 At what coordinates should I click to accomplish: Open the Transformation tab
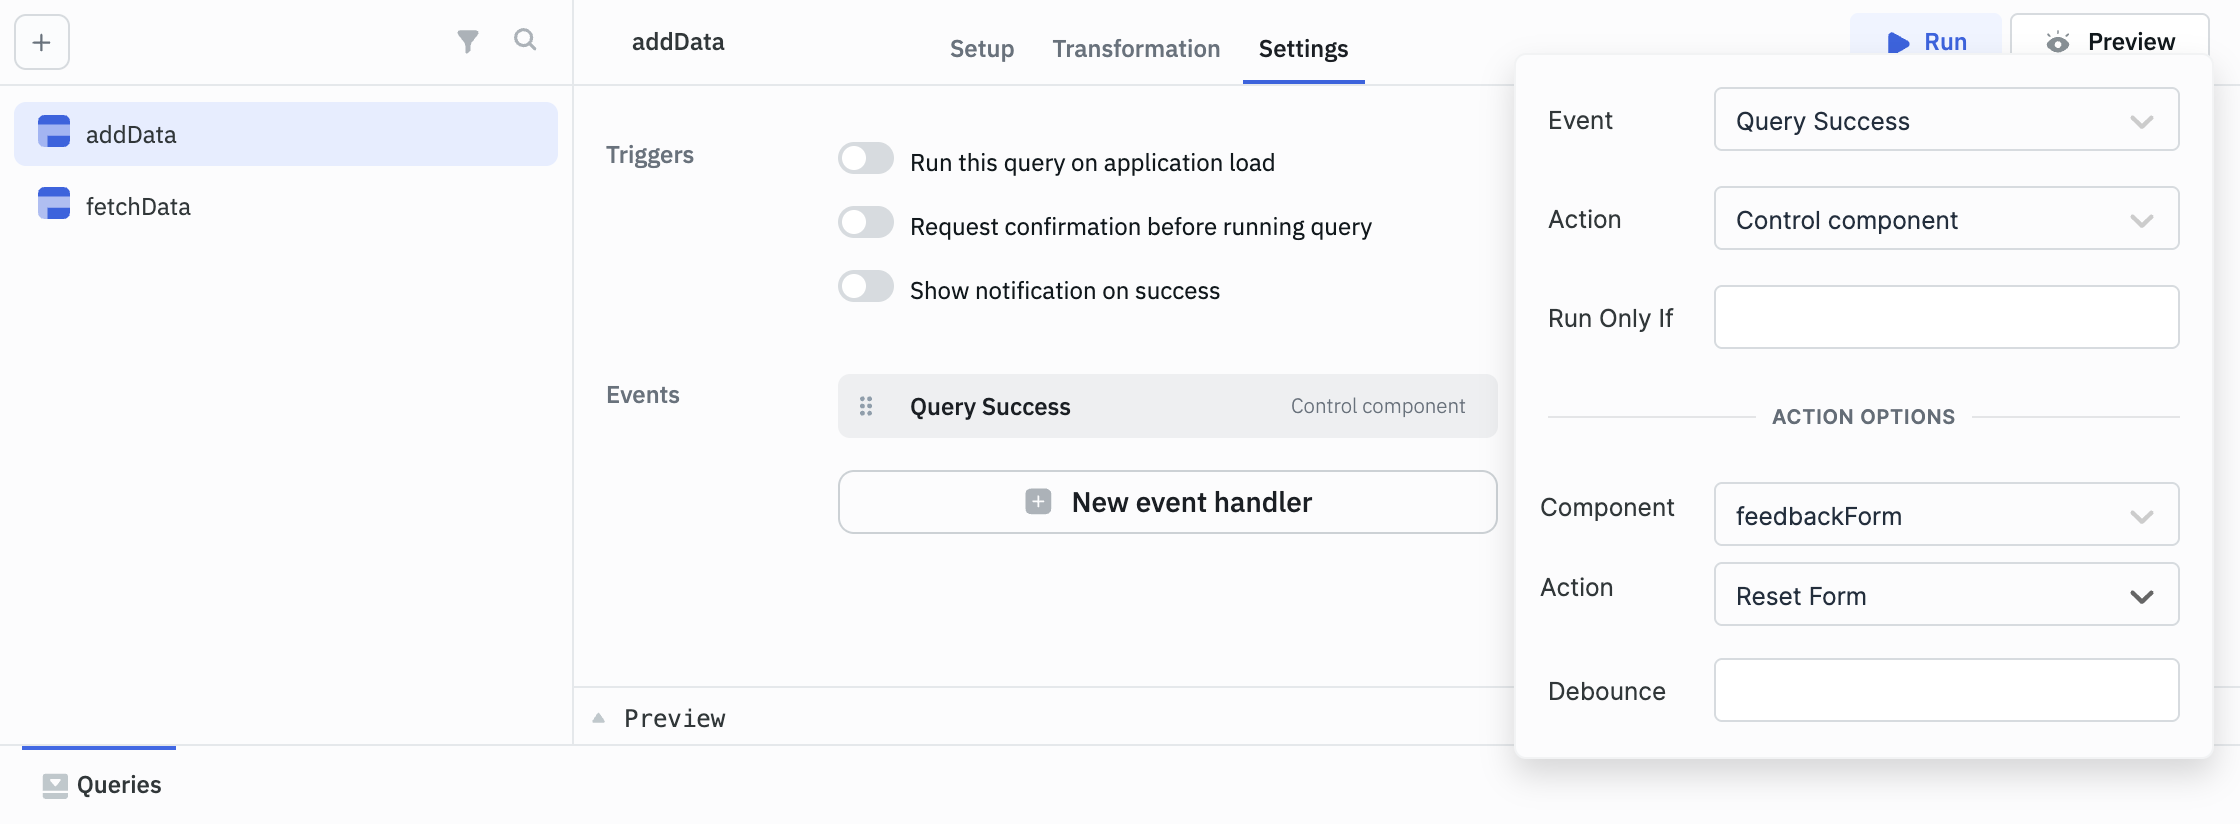pyautogui.click(x=1136, y=48)
